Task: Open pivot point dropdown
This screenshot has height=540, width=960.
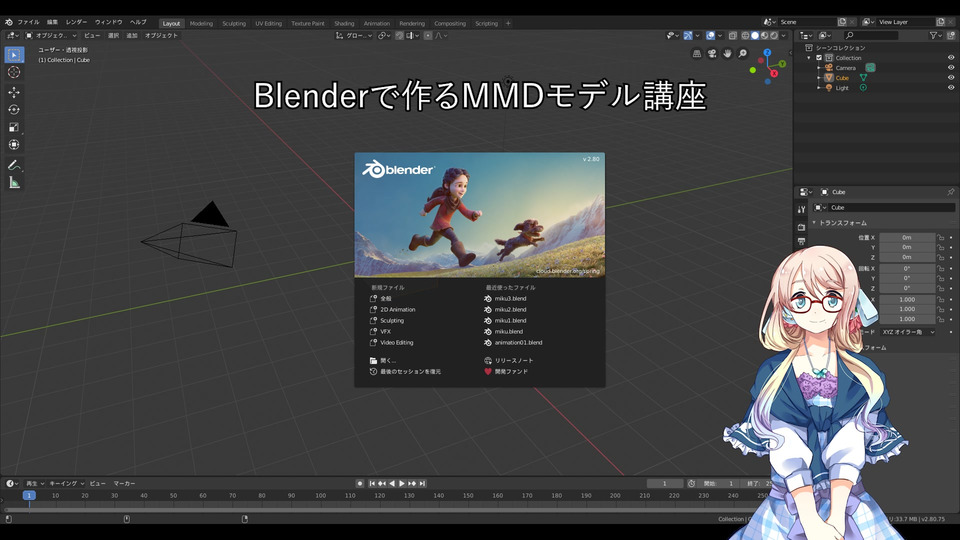Action: (384, 36)
